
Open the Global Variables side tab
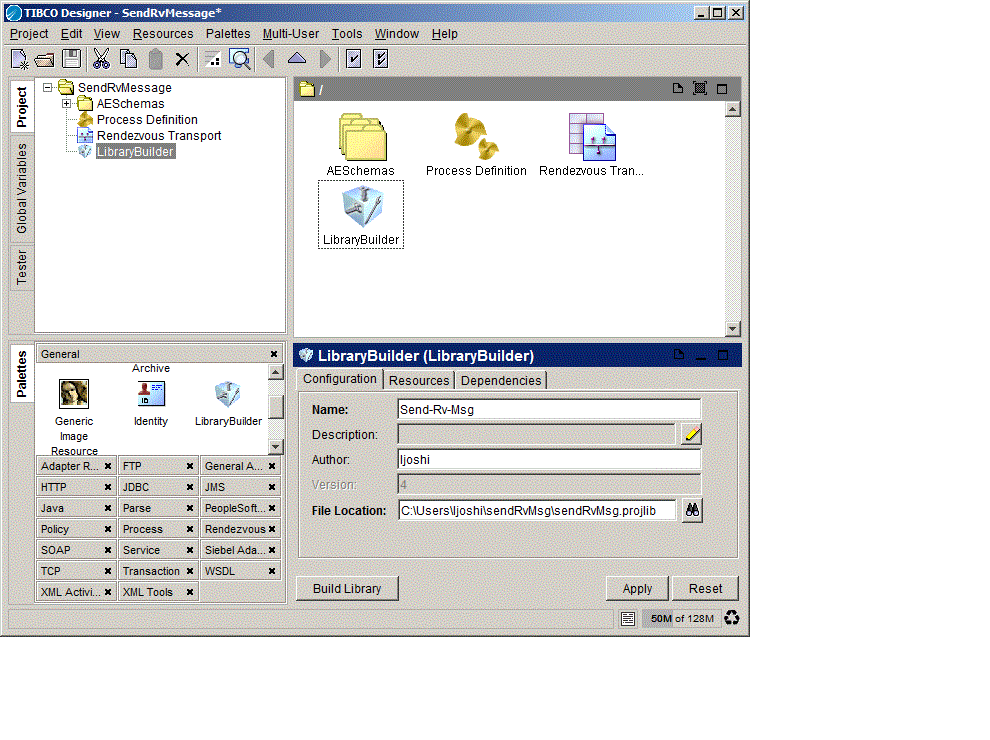coord(22,188)
